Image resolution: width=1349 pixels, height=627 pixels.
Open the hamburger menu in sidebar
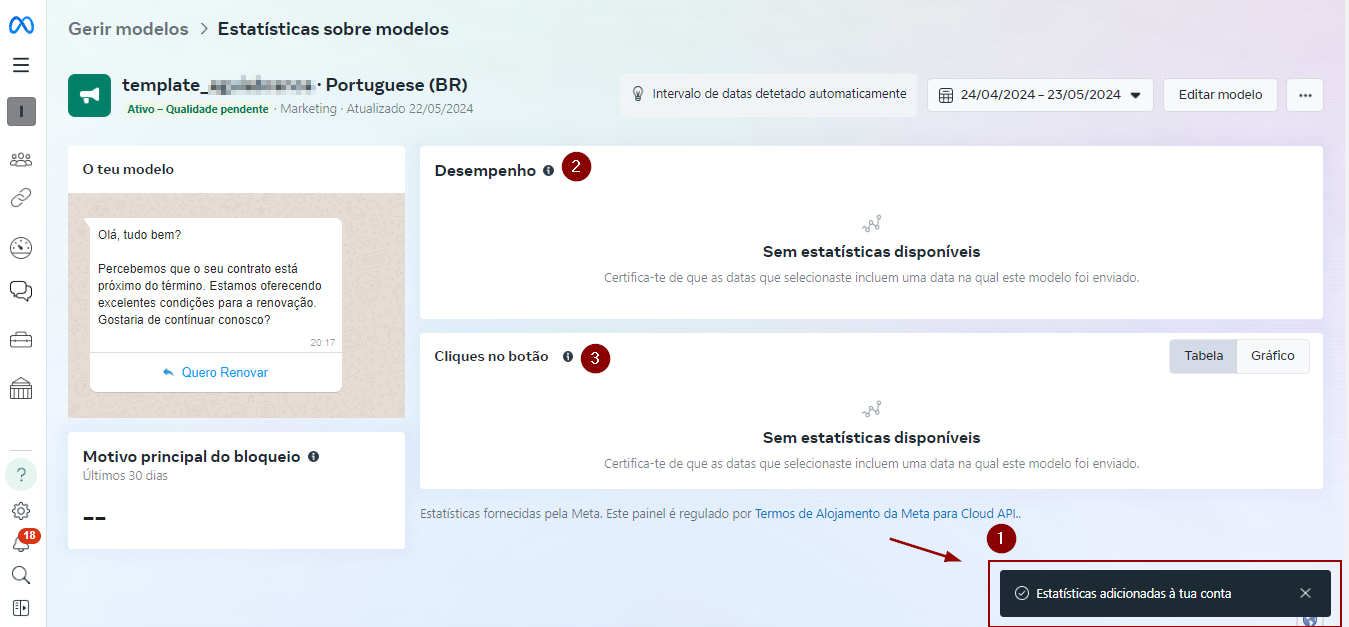[21, 65]
